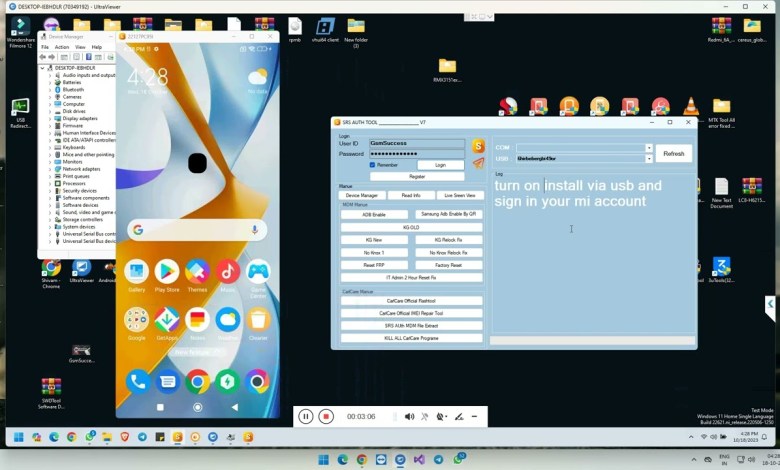Screen dimensions: 780x470
Task: Expand the Batteries tree node
Action: [50, 83]
